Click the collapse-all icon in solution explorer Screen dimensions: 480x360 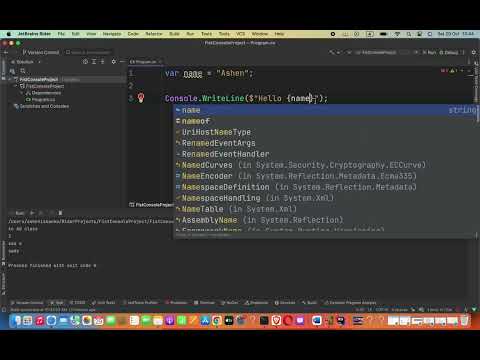102,62
